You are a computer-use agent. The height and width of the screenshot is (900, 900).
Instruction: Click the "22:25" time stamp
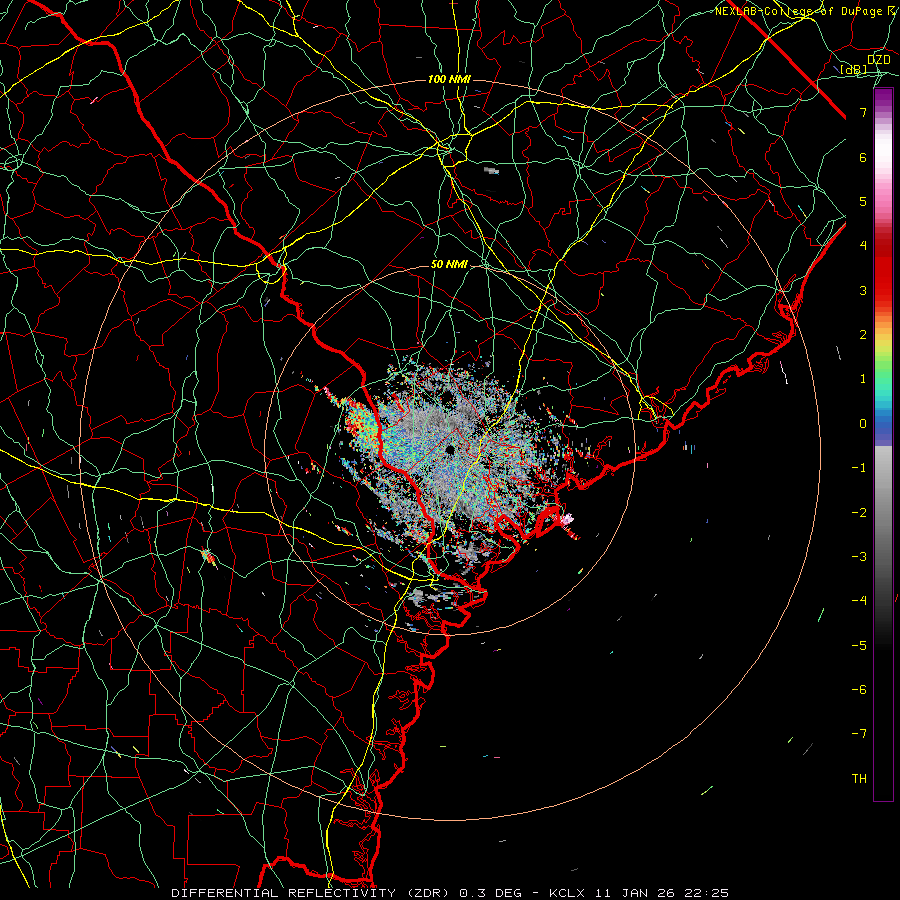(705, 893)
